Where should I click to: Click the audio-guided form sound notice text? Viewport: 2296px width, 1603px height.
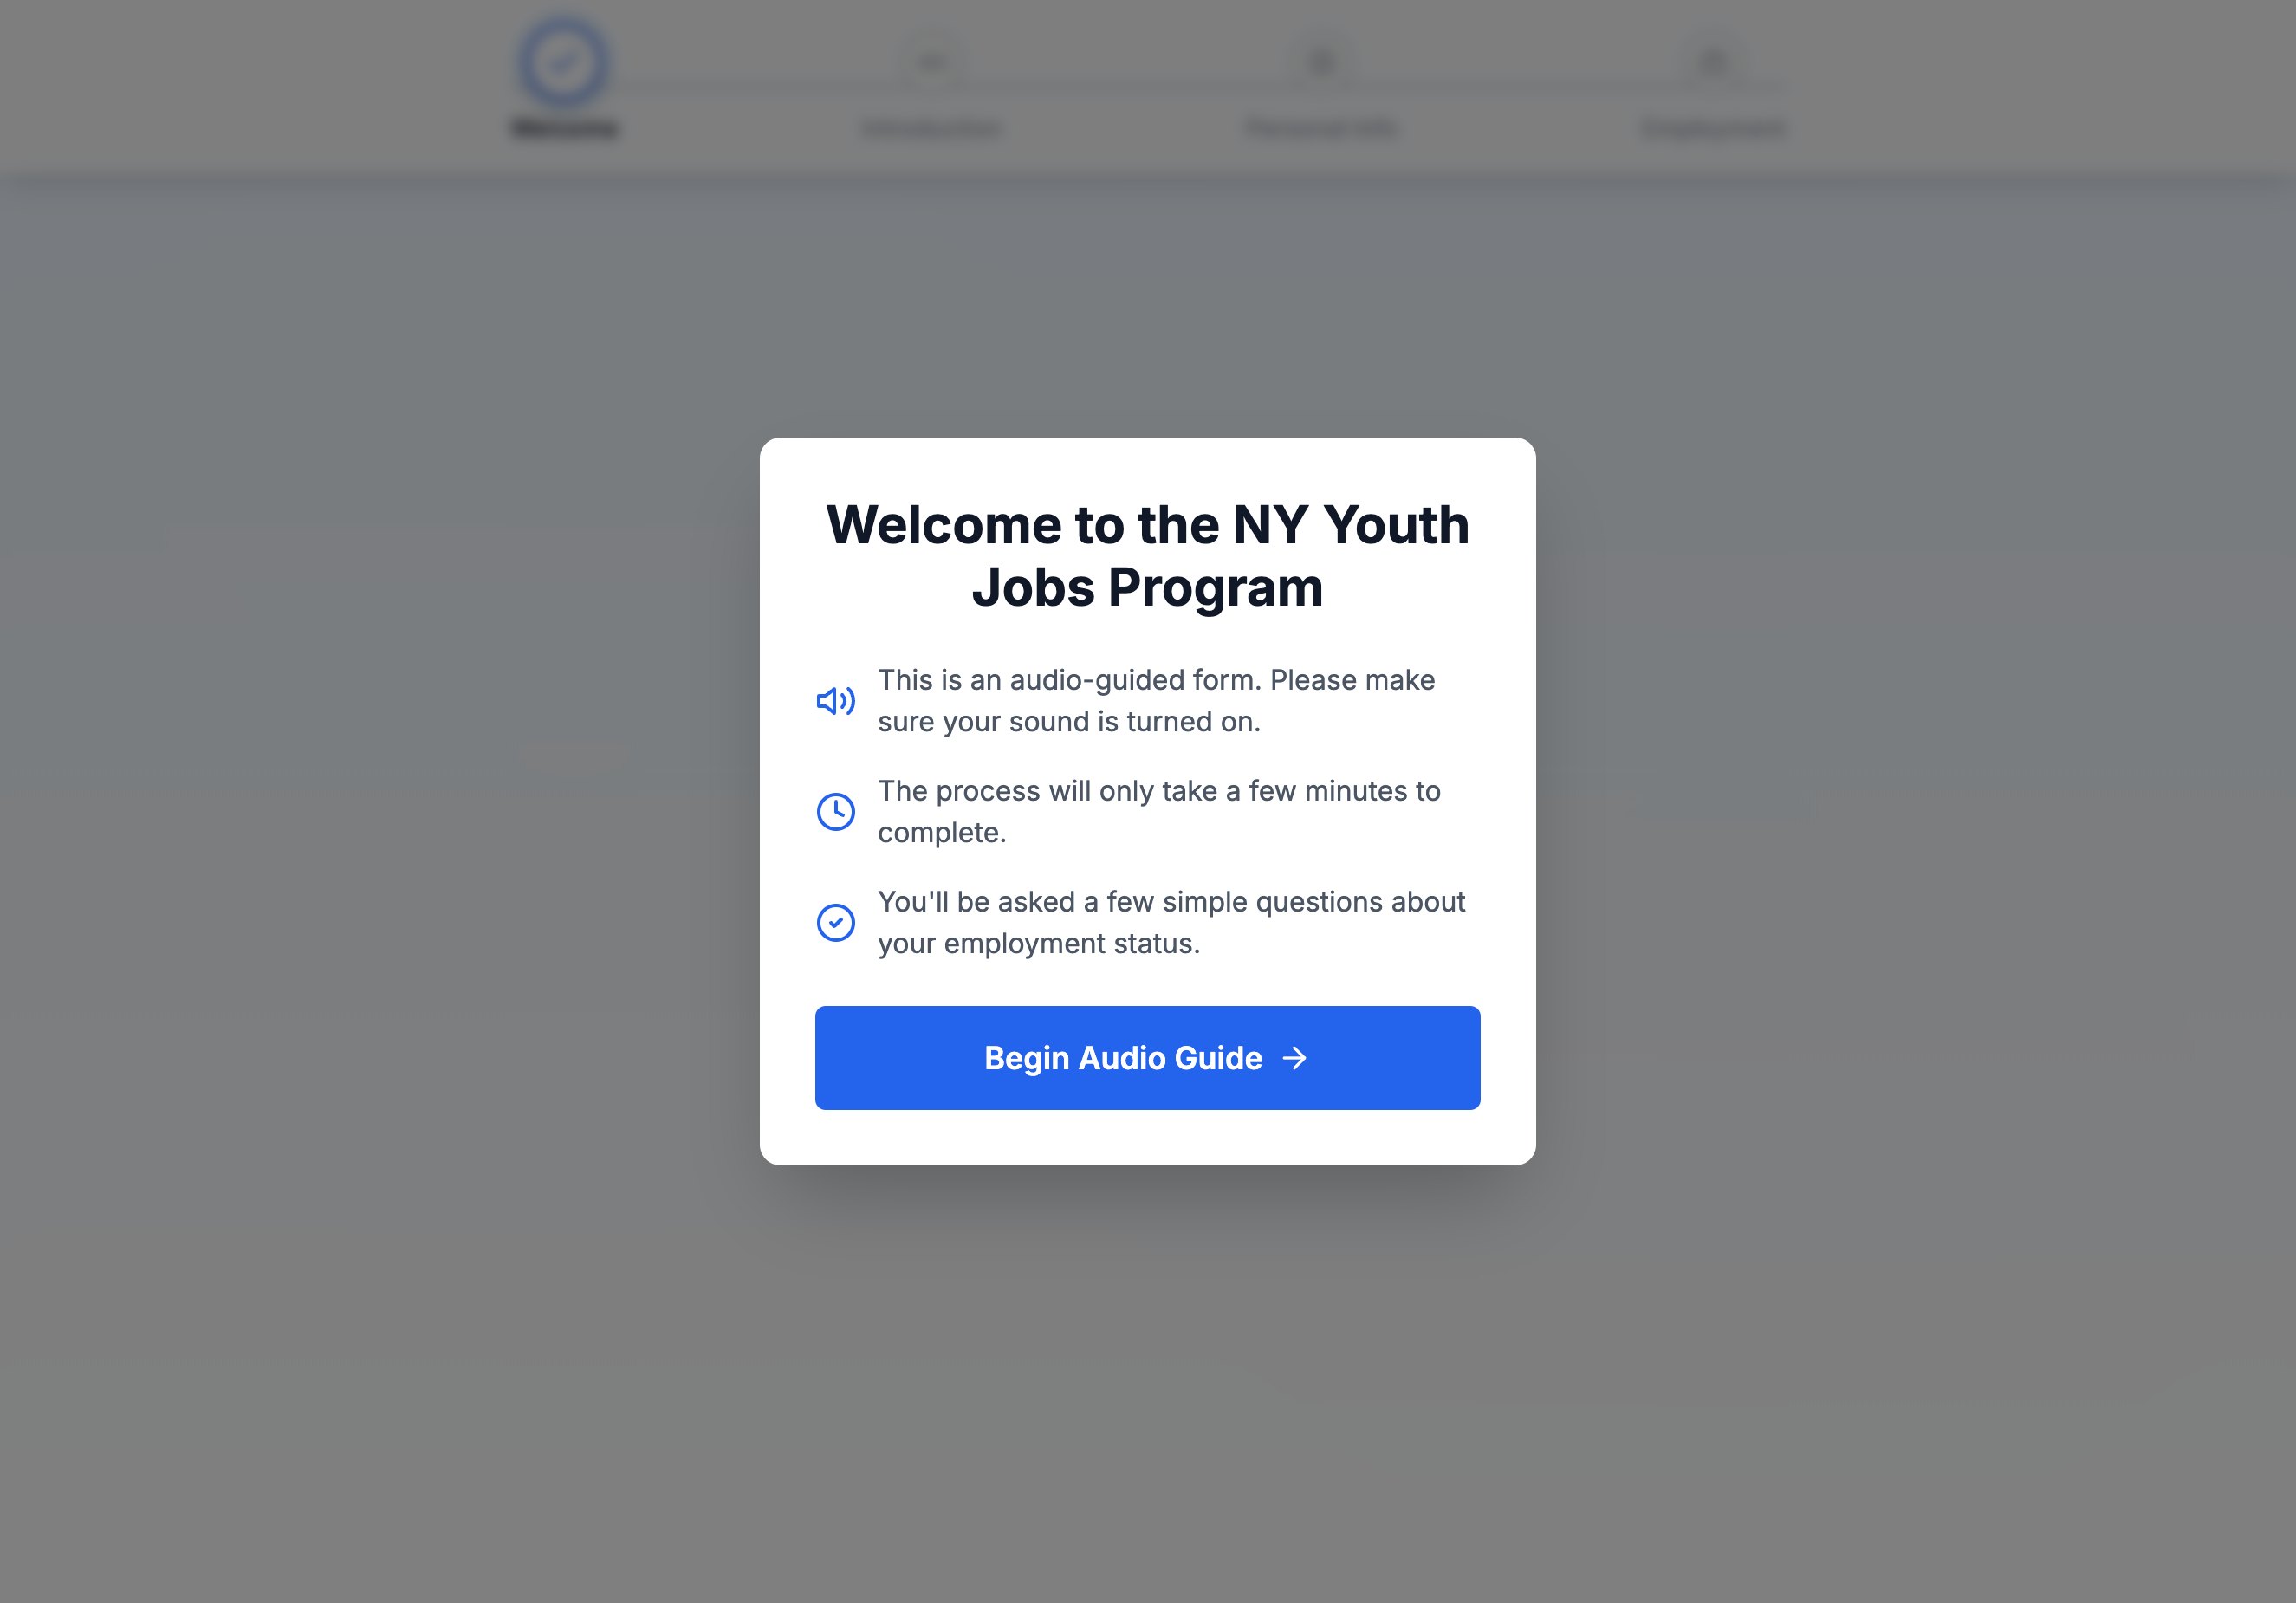tap(1156, 700)
